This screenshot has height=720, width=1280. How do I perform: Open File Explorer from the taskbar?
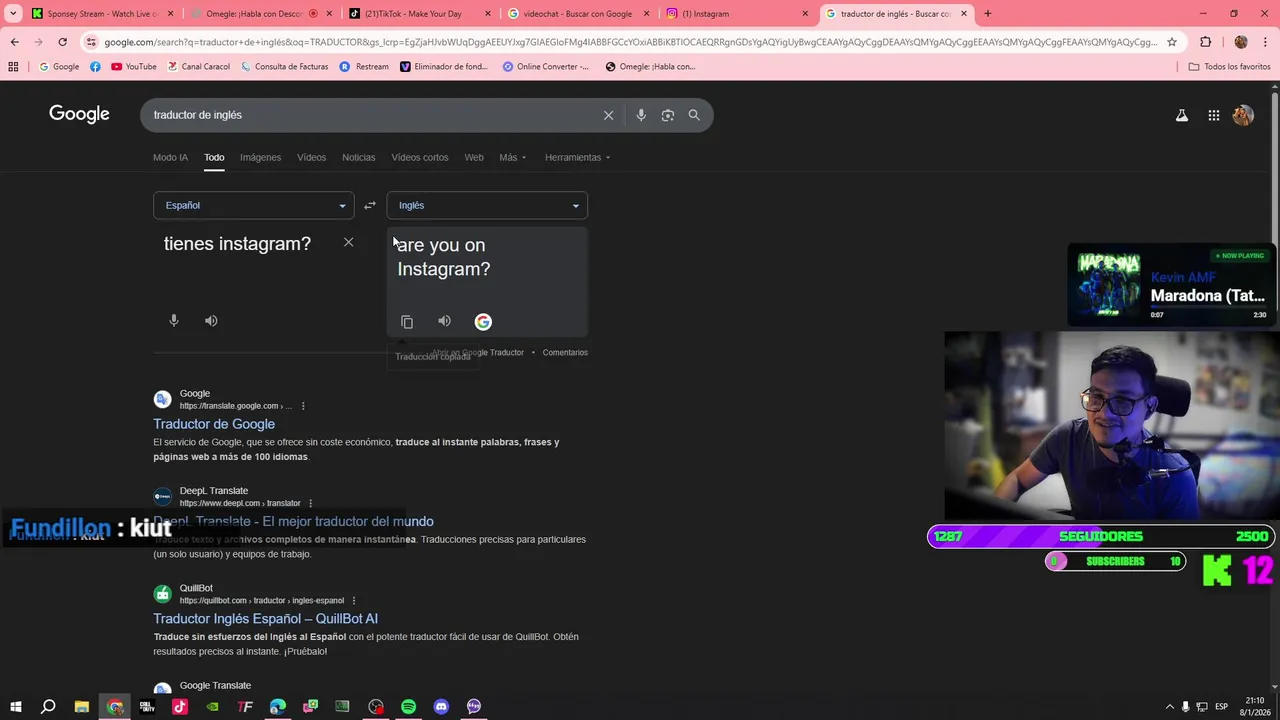(82, 706)
